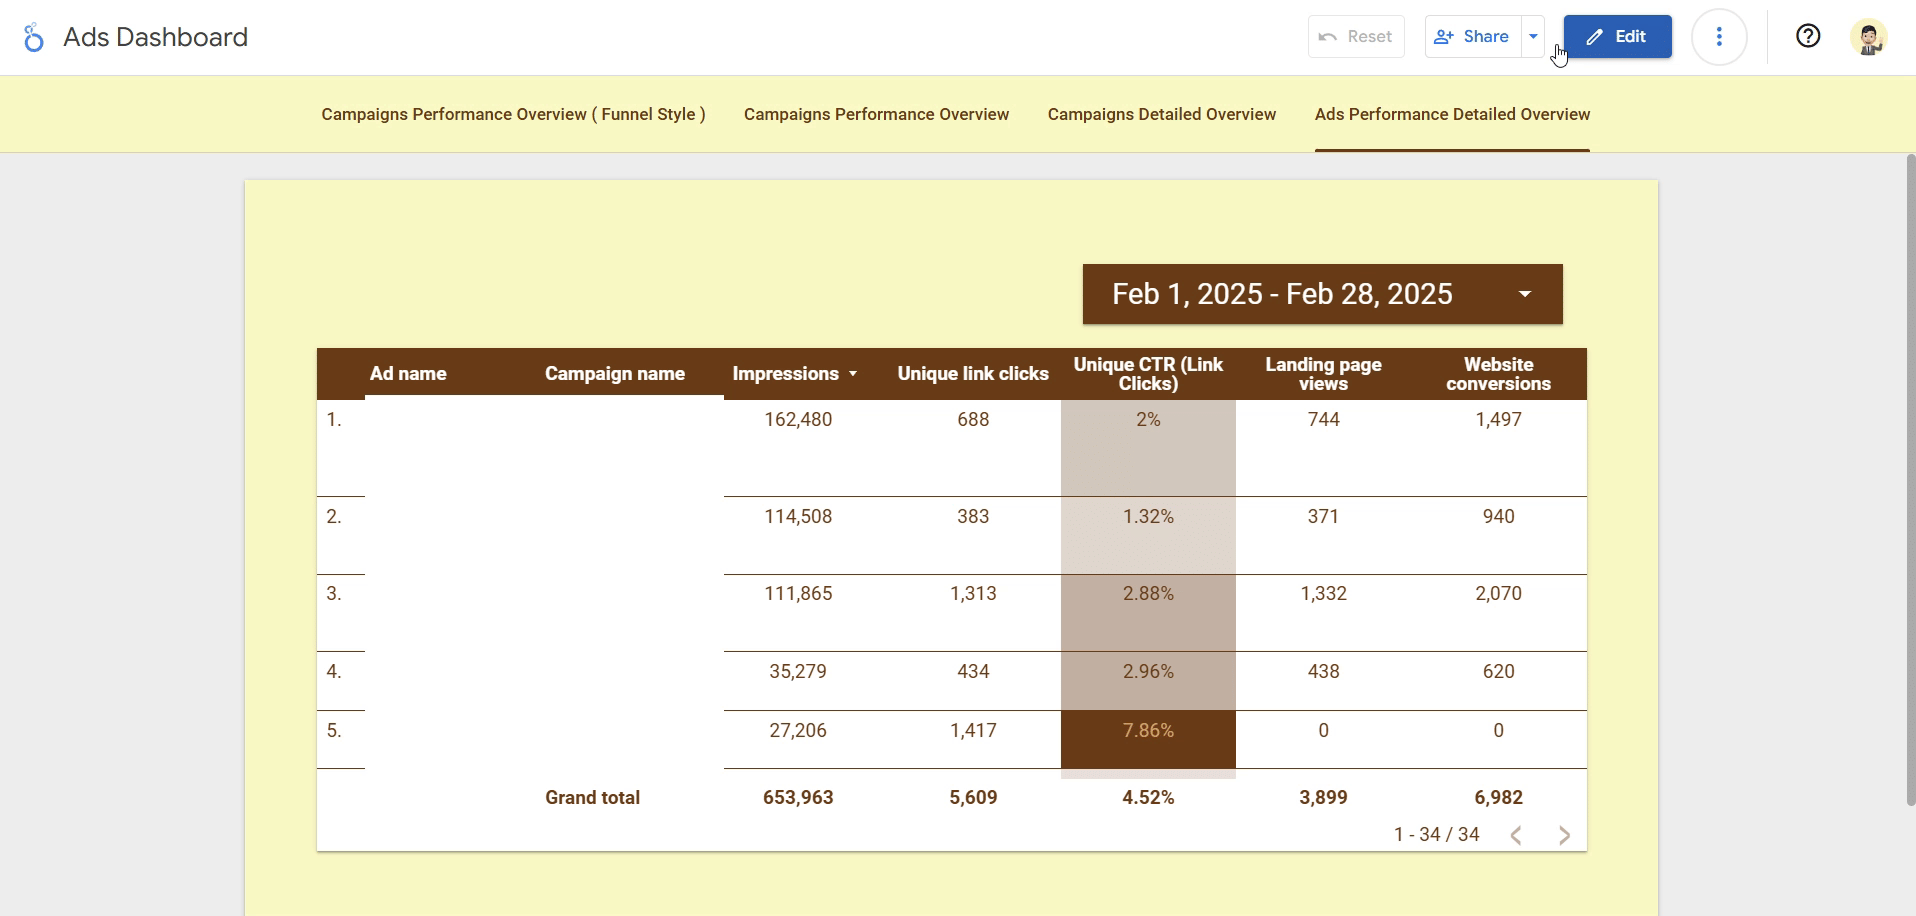1916x916 pixels.
Task: Click the Unique CTR (Link Clicks) header
Action: pyautogui.click(x=1148, y=374)
